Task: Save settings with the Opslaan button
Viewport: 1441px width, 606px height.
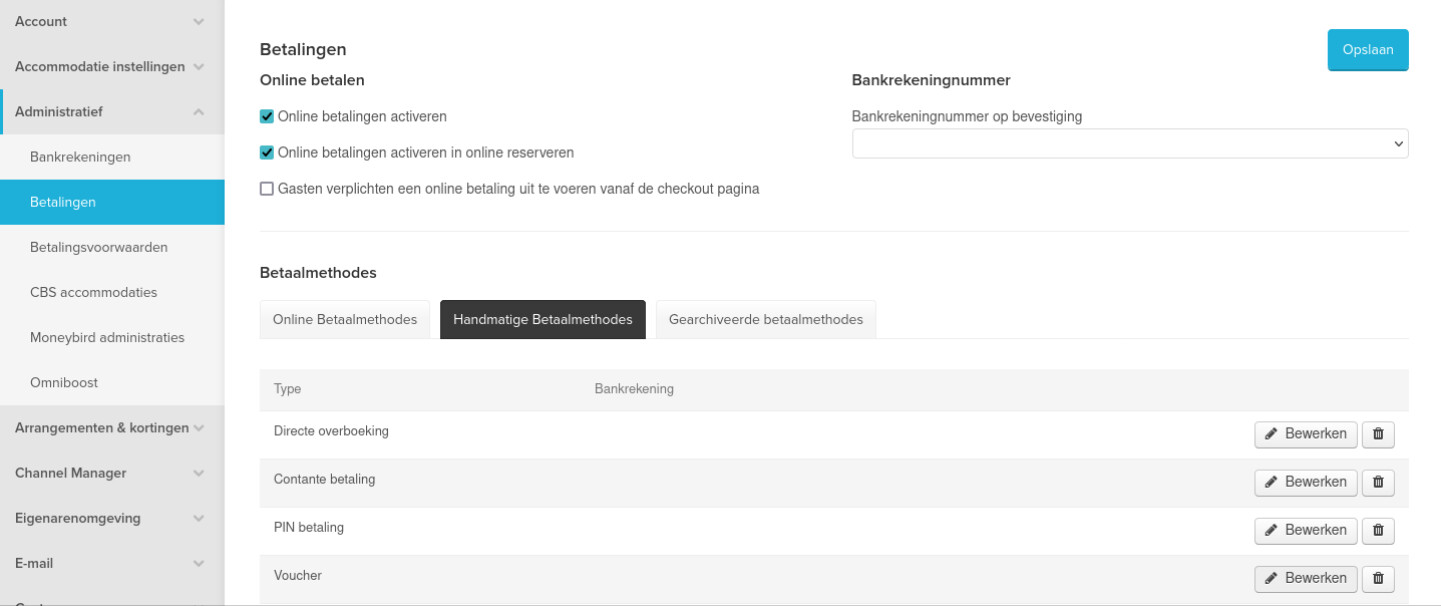Action: pyautogui.click(x=1367, y=50)
